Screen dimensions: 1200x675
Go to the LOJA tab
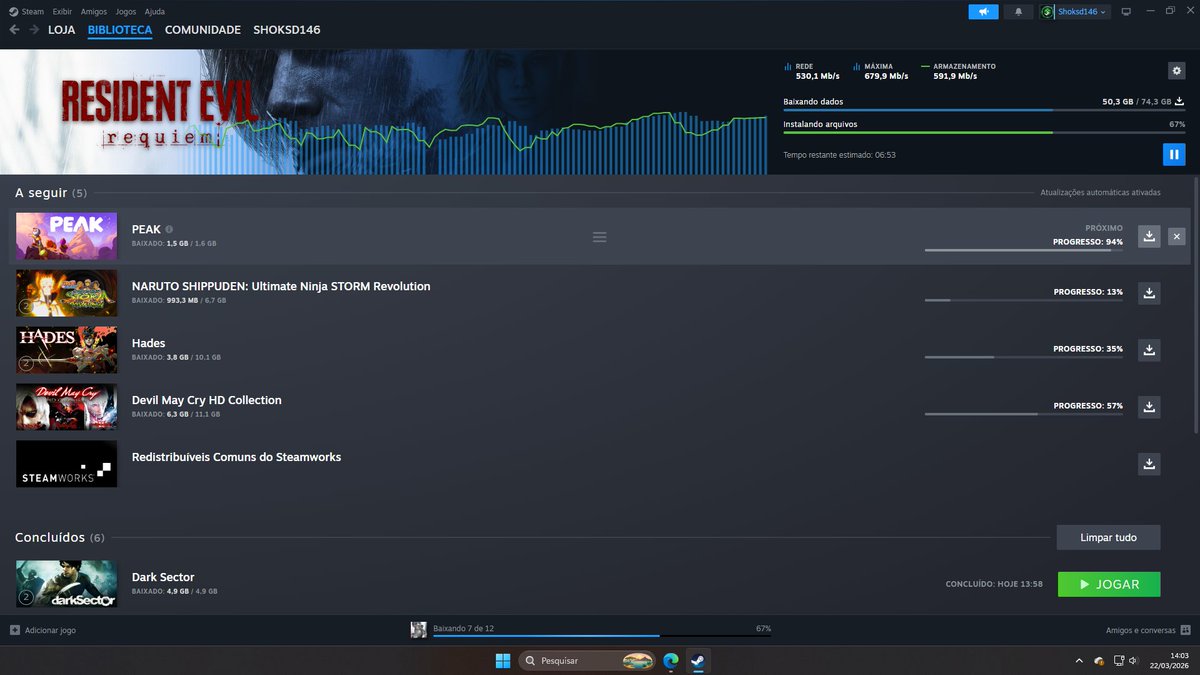point(62,30)
